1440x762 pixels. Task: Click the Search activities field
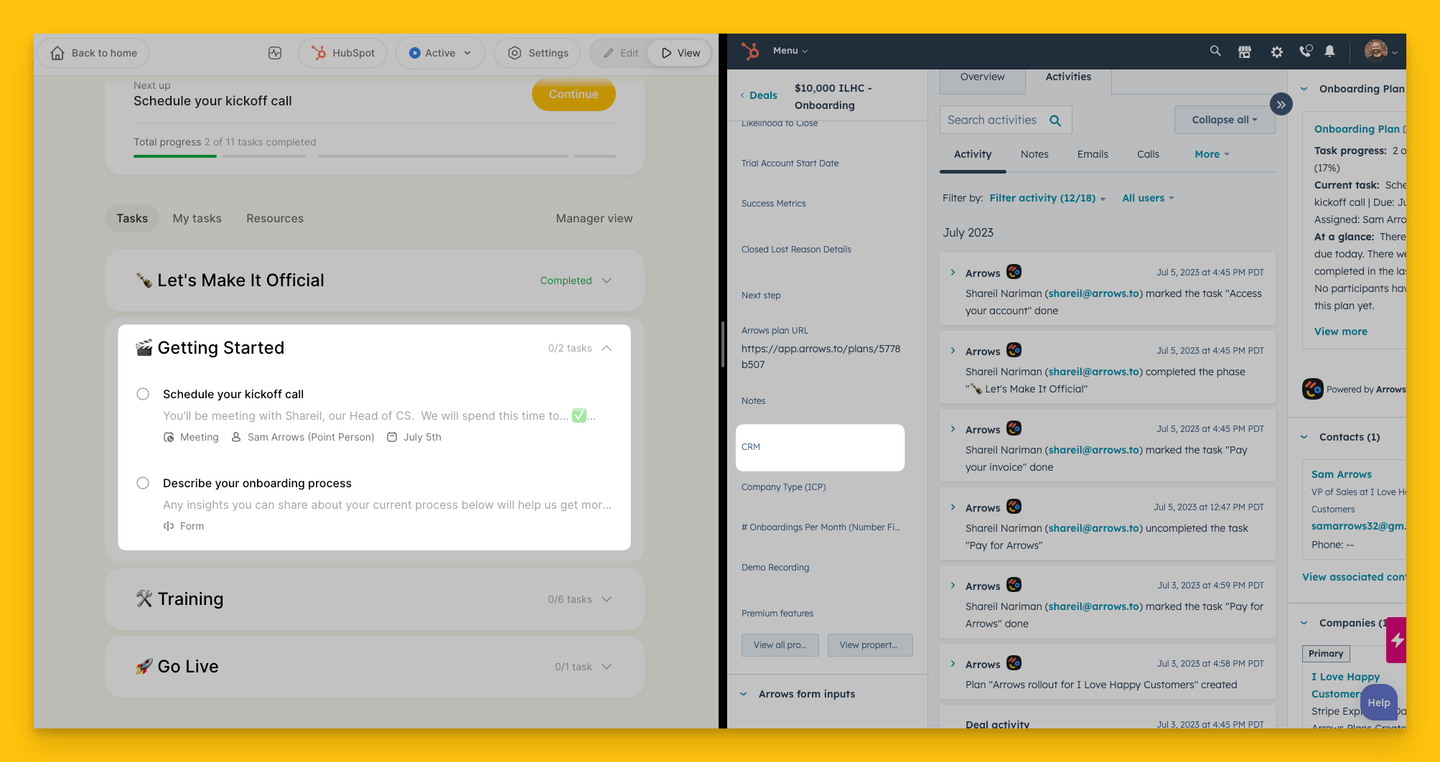point(1006,120)
